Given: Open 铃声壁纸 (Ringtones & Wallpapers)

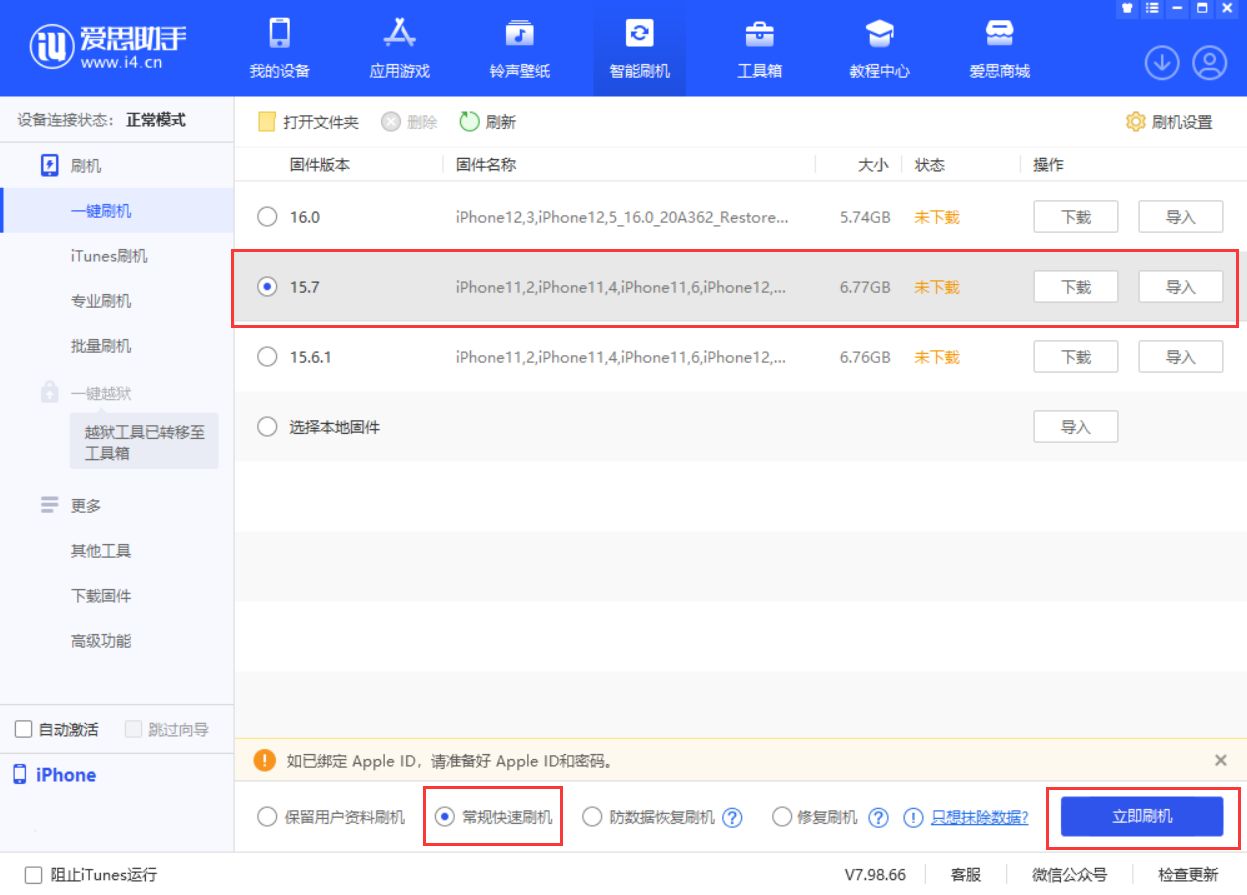Looking at the screenshot, I should pos(519,45).
